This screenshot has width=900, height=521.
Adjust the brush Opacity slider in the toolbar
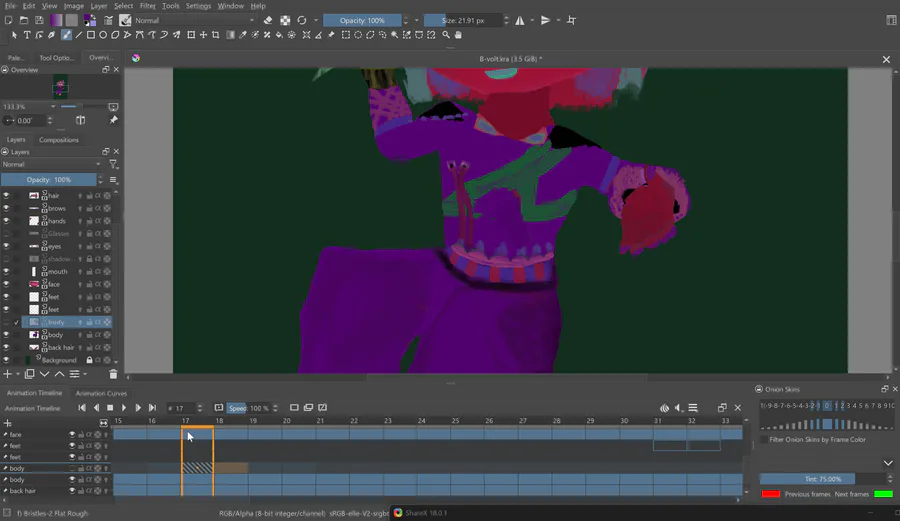(362, 20)
